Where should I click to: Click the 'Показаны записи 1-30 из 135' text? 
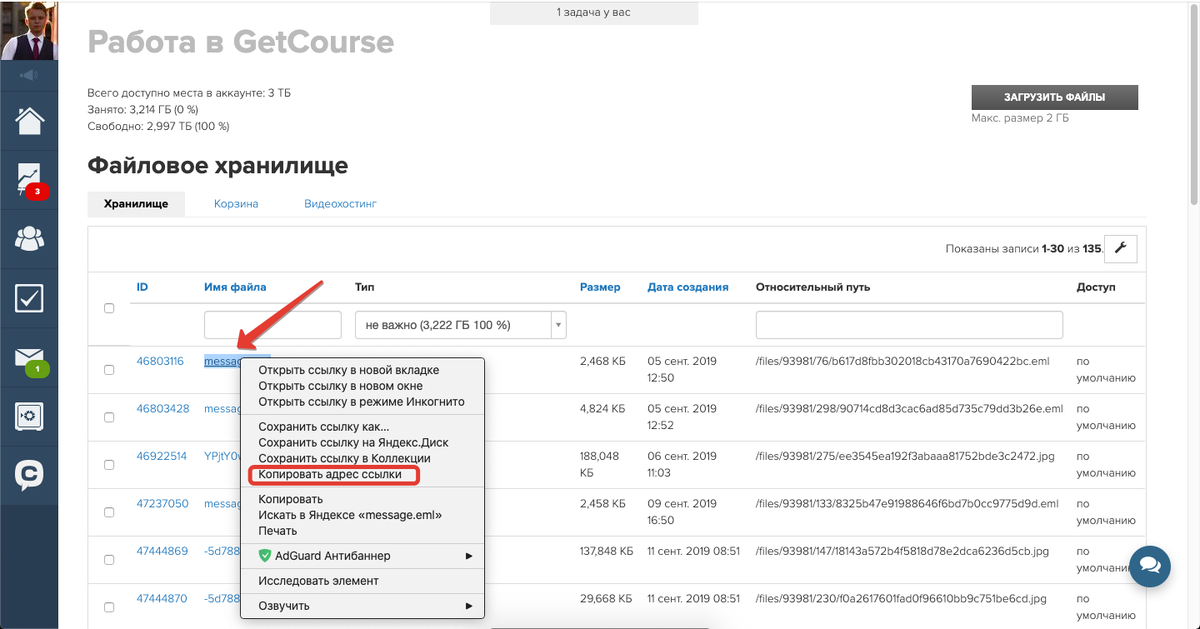click(x=1023, y=249)
